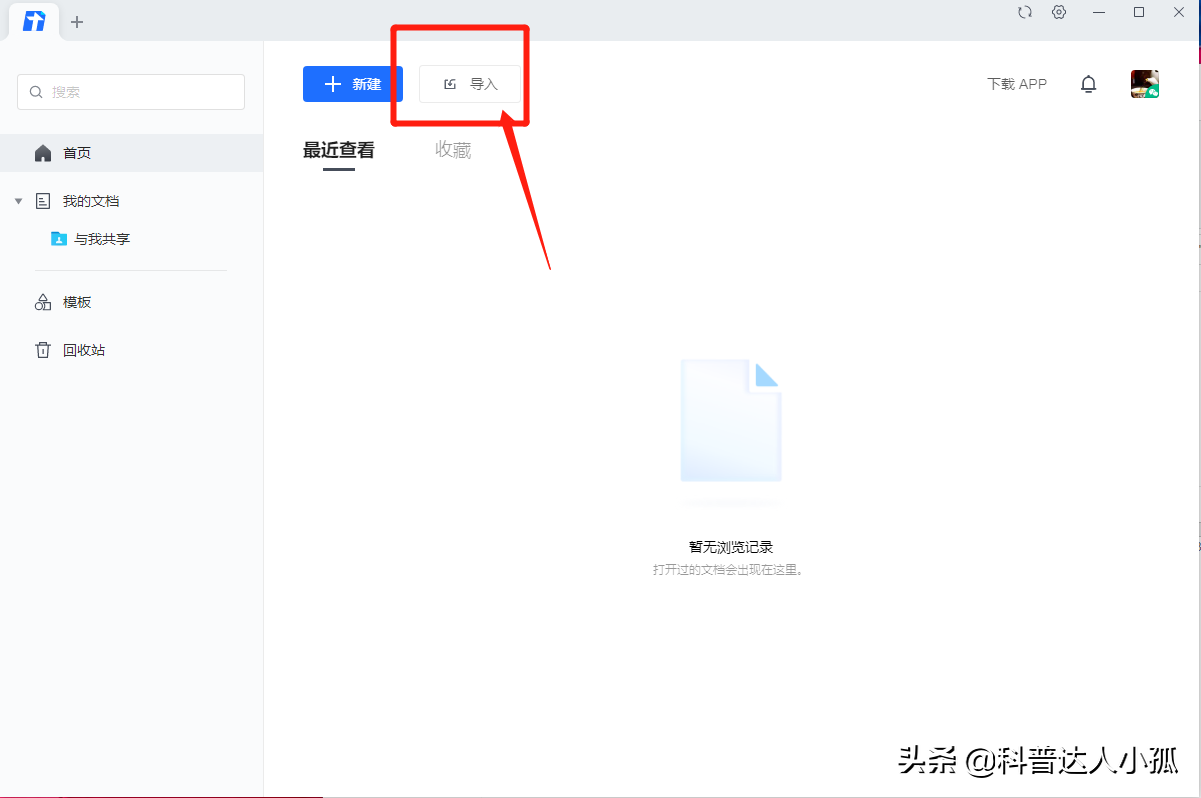Click the refresh sync icon
The image size is (1201, 798).
pos(1024,12)
